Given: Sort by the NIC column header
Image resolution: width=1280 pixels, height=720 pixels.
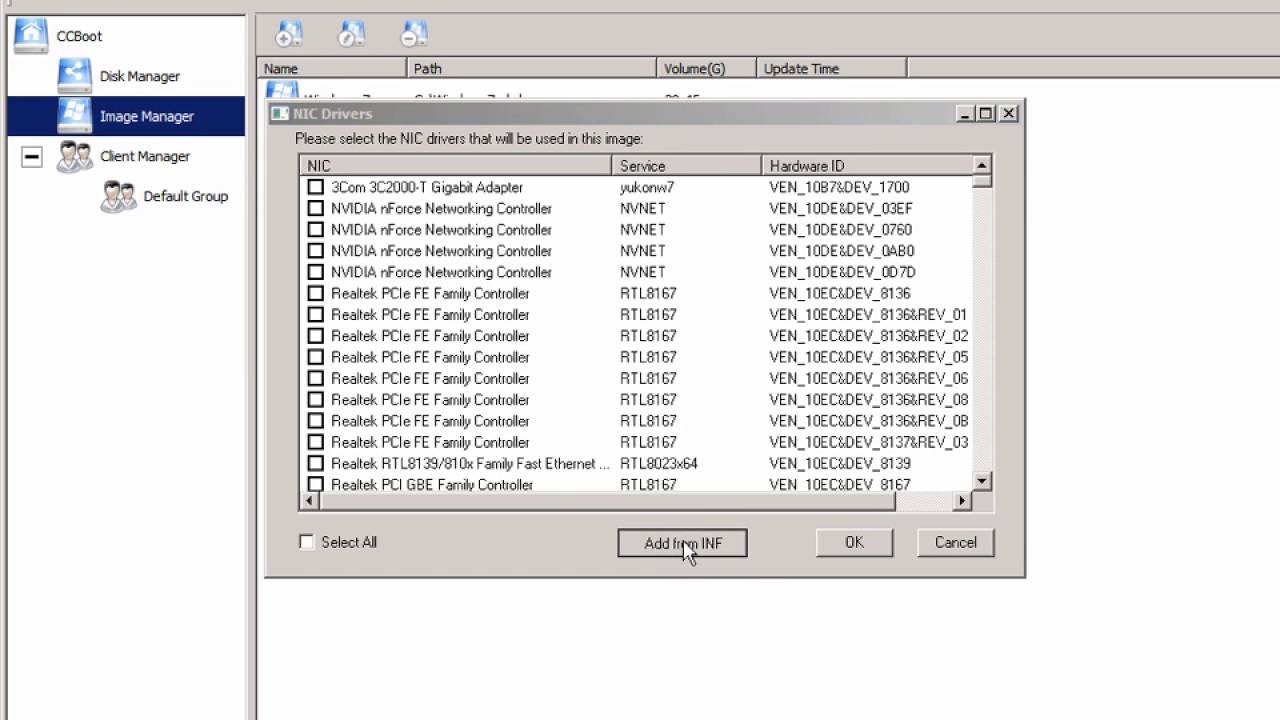Looking at the screenshot, I should (455, 166).
